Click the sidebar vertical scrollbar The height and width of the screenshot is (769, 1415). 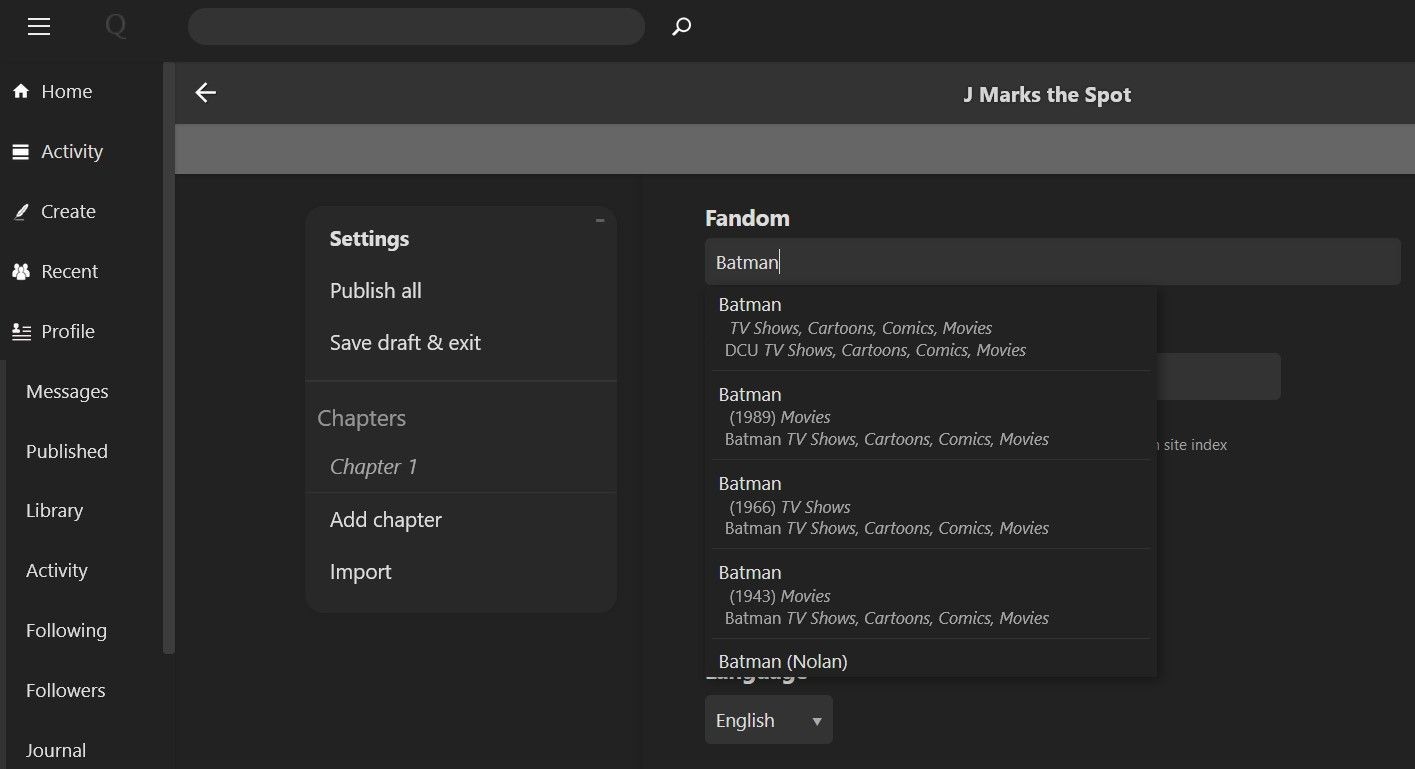[x=169, y=358]
